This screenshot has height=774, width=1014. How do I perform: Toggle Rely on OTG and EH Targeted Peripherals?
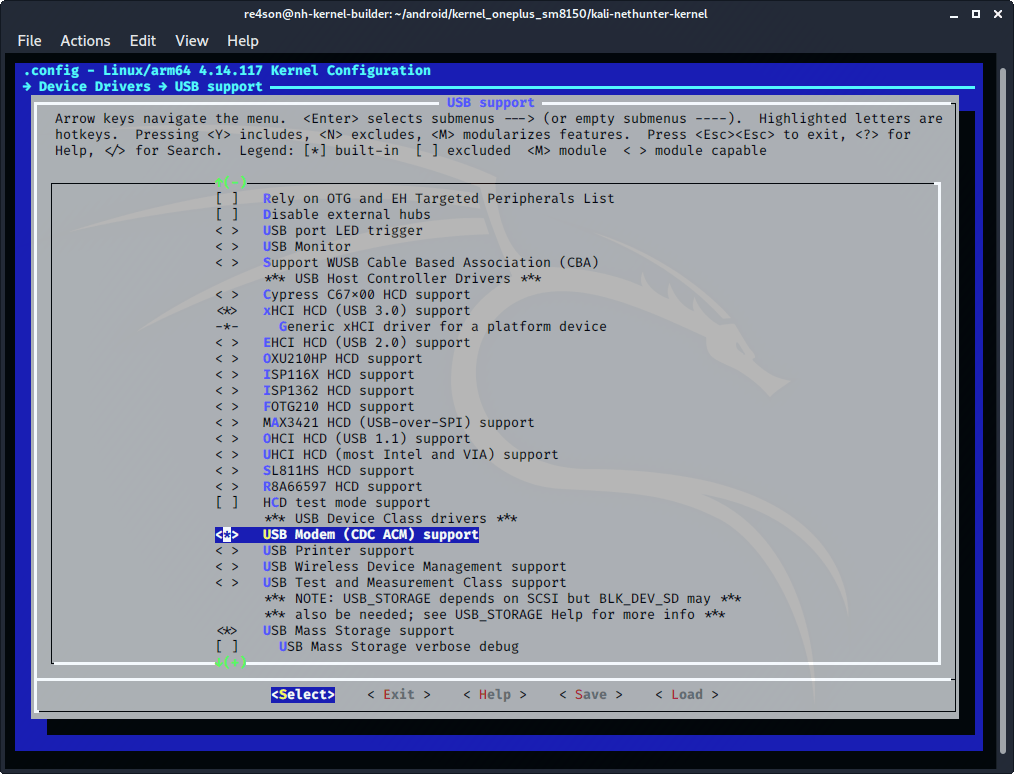coord(227,198)
